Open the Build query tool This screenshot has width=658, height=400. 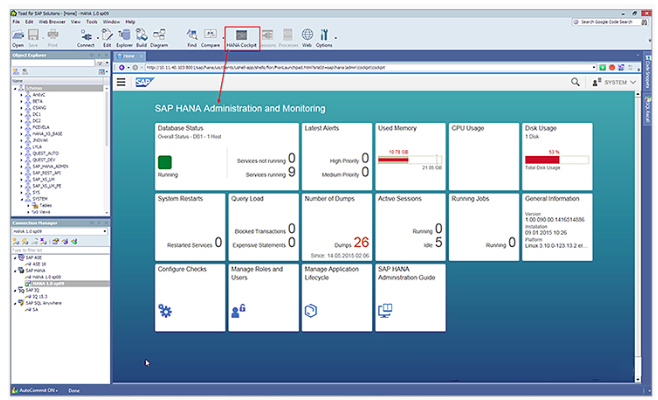(141, 35)
